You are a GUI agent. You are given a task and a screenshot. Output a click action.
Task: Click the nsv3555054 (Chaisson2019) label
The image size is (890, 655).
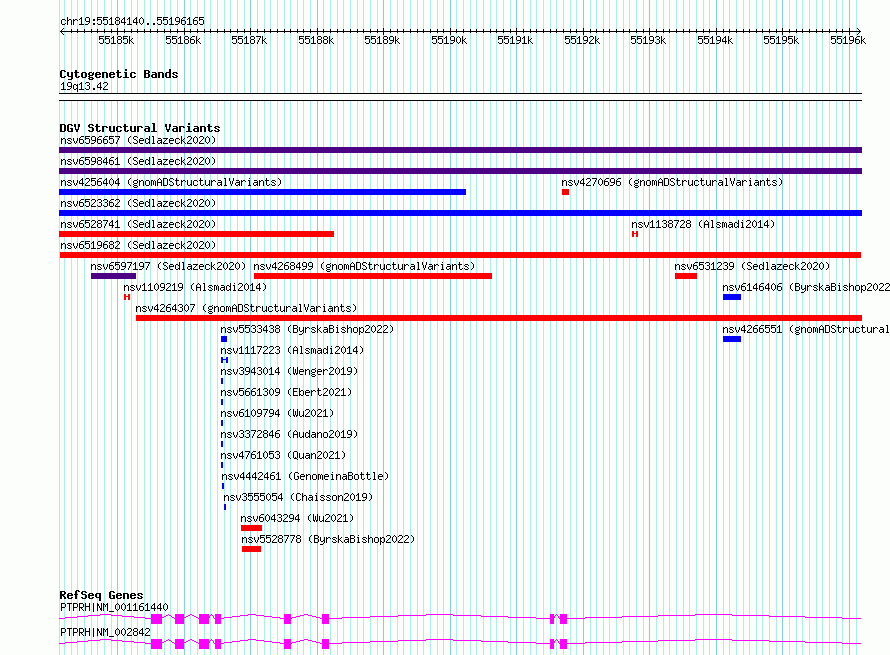298,497
